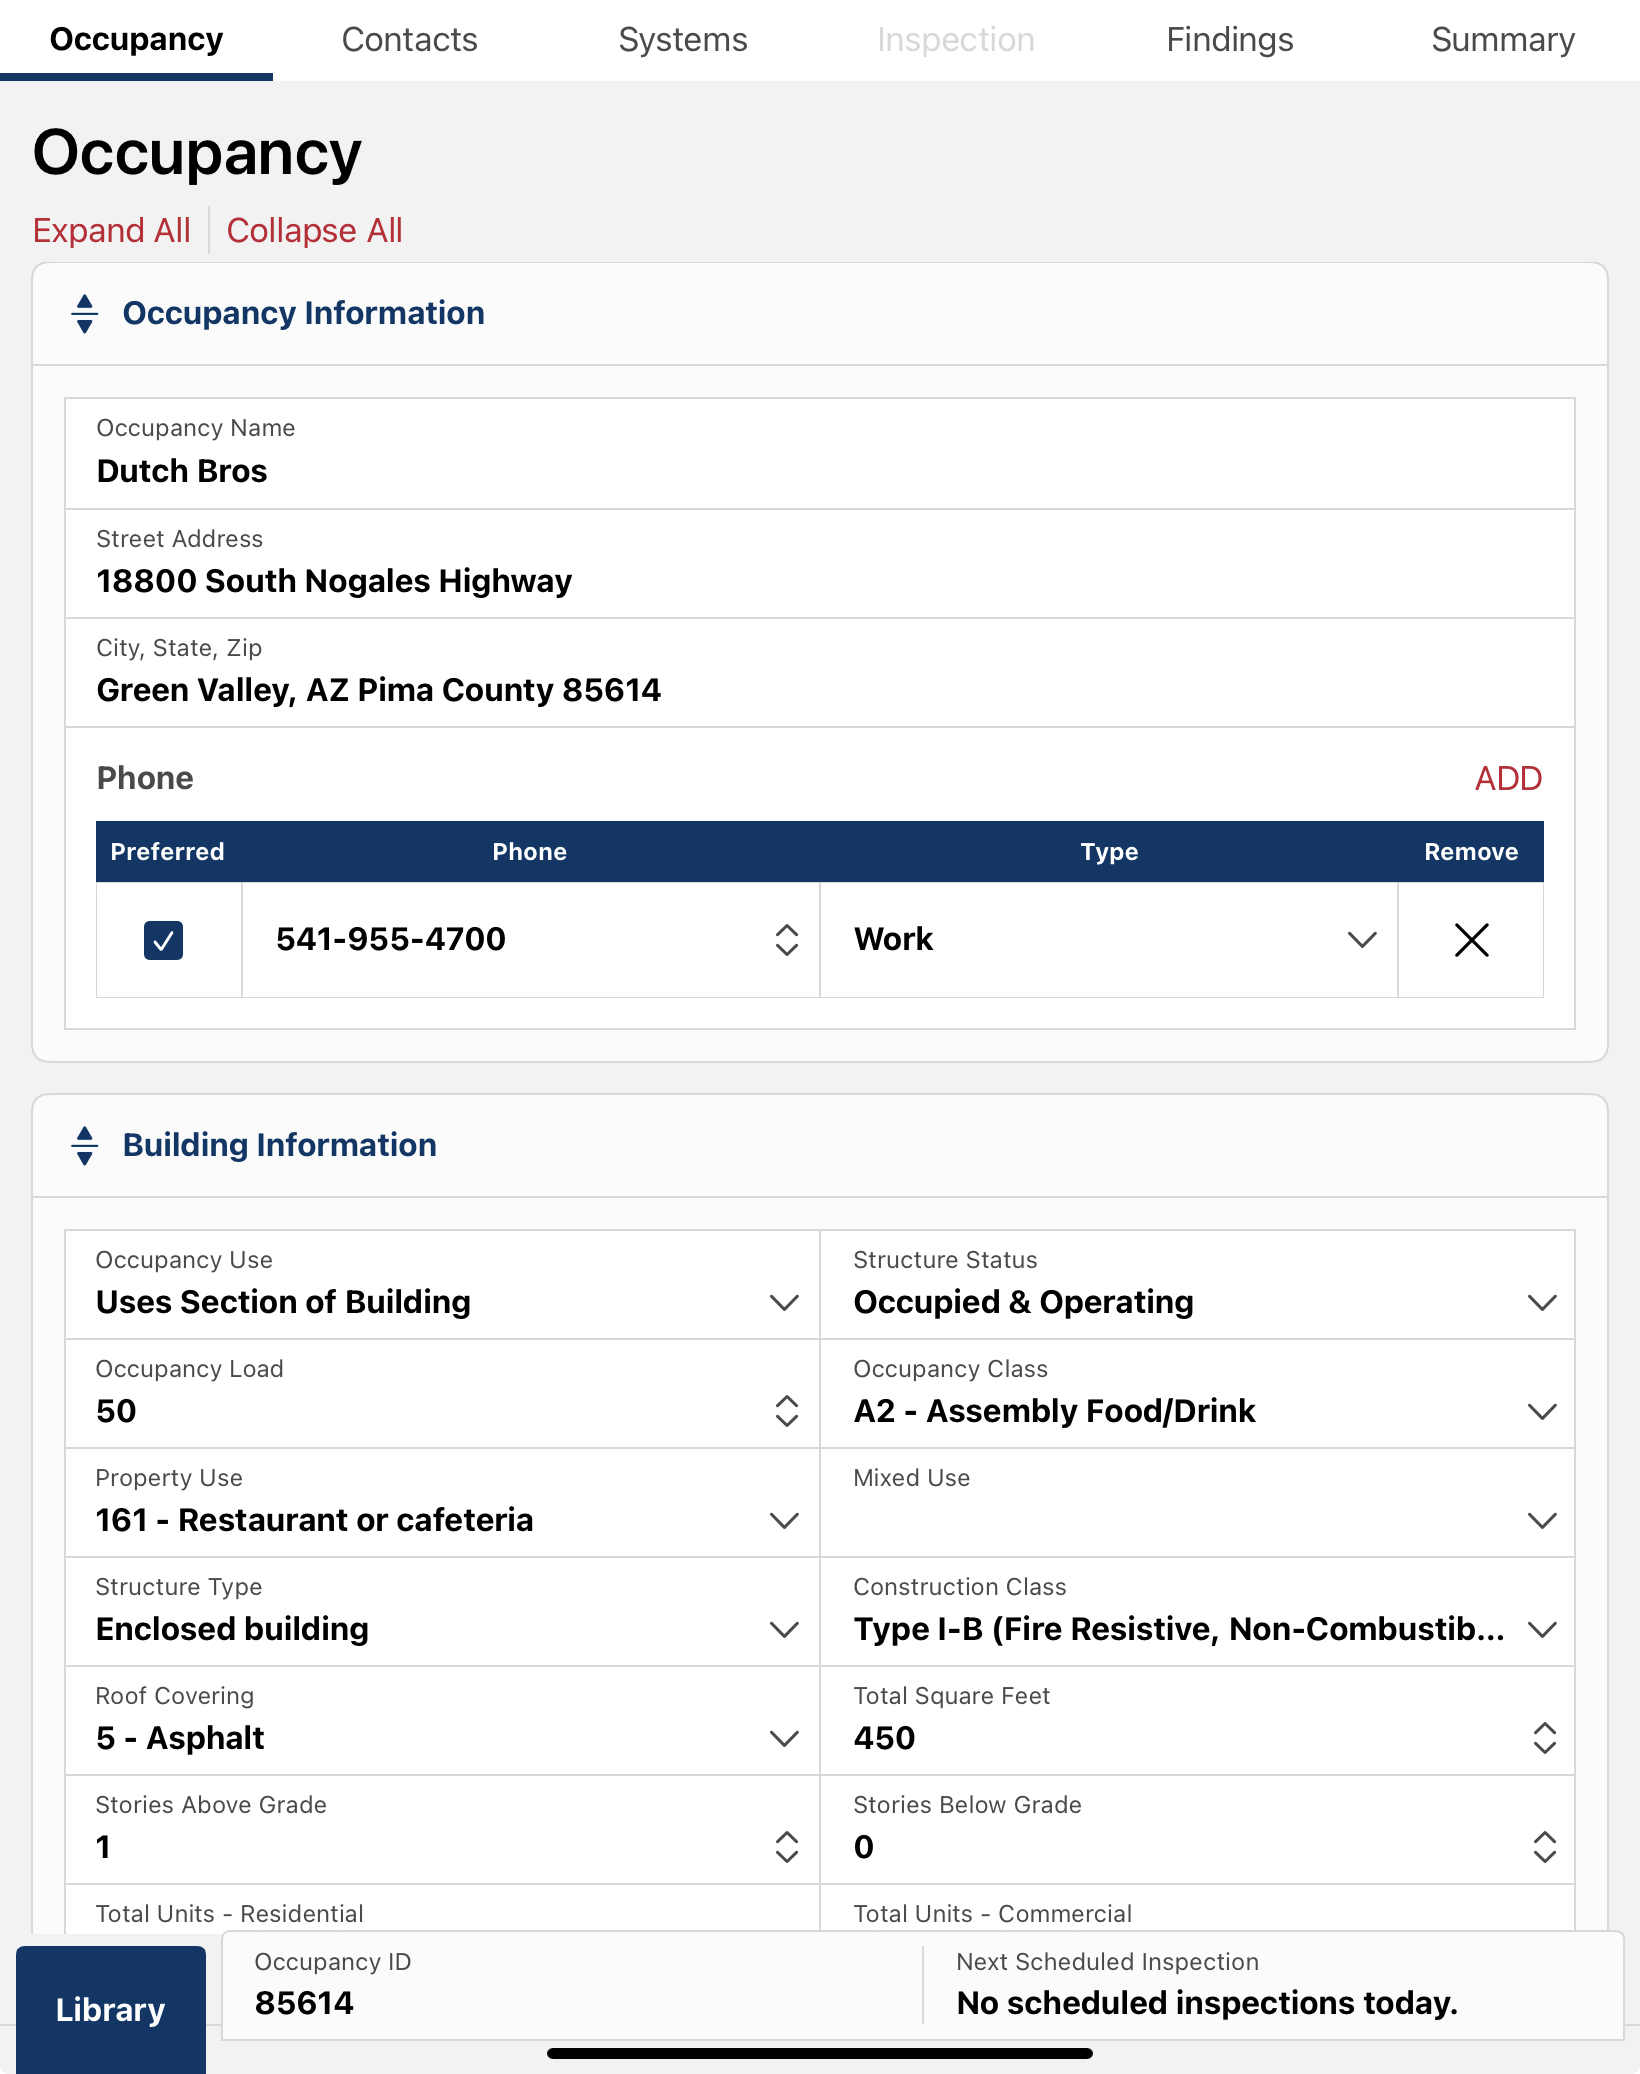Collapse the Occupancy Information section arrows icon

click(x=85, y=314)
